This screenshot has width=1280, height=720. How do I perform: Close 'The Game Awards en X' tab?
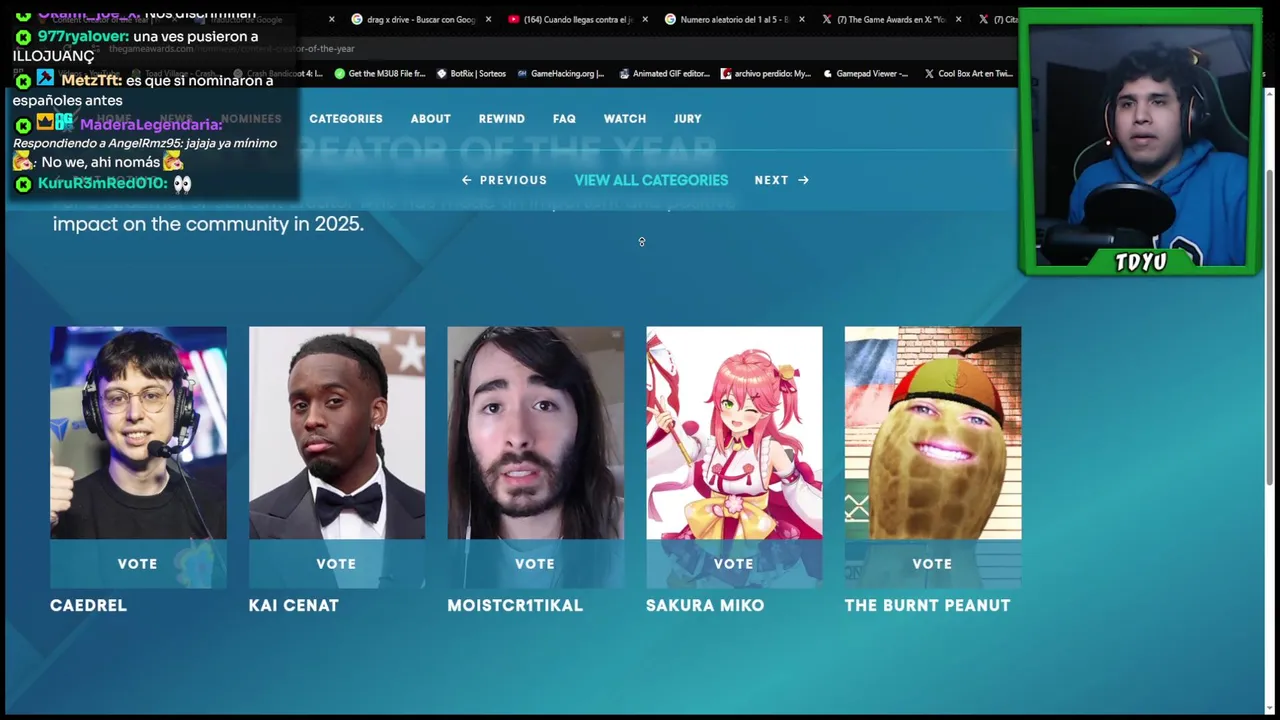point(958,19)
